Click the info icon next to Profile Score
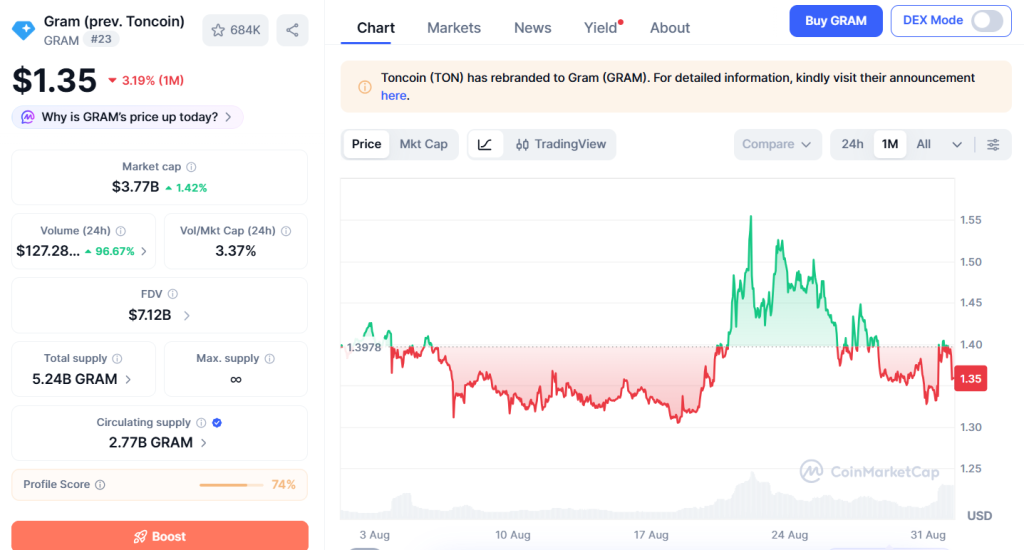 100,485
